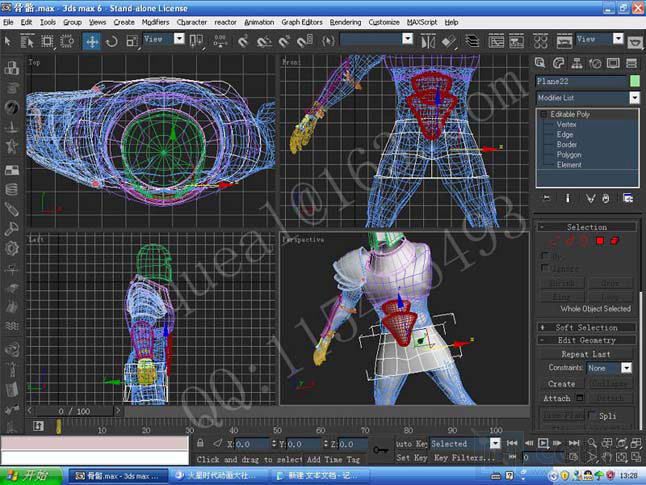Click Show End Result toggle icon
646x485 pixels.
click(x=568, y=198)
